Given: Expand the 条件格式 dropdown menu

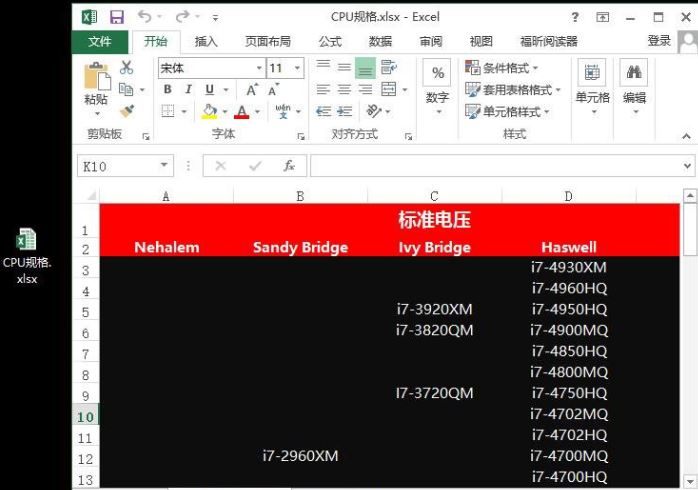Looking at the screenshot, I should pos(502,68).
